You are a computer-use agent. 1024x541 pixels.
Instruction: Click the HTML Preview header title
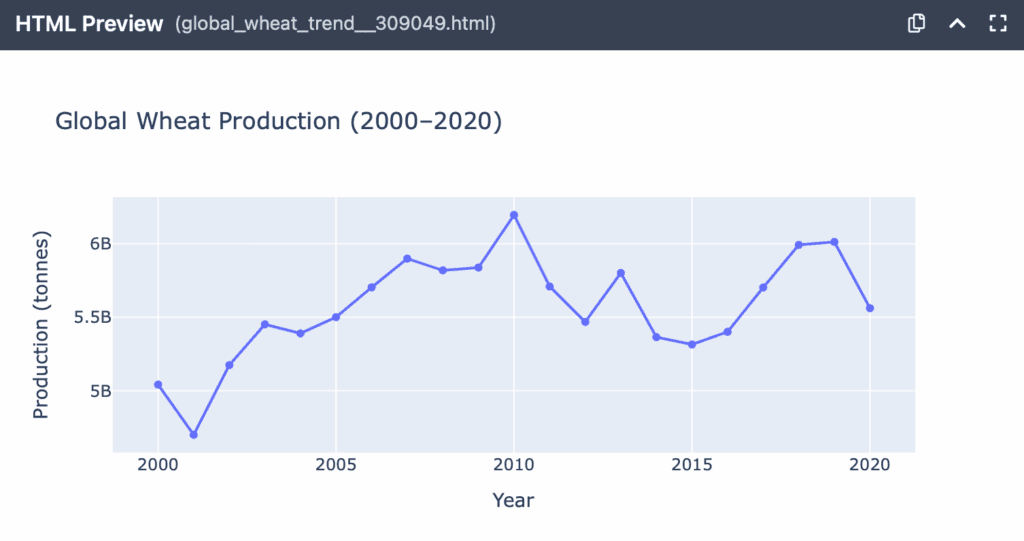tap(89, 24)
